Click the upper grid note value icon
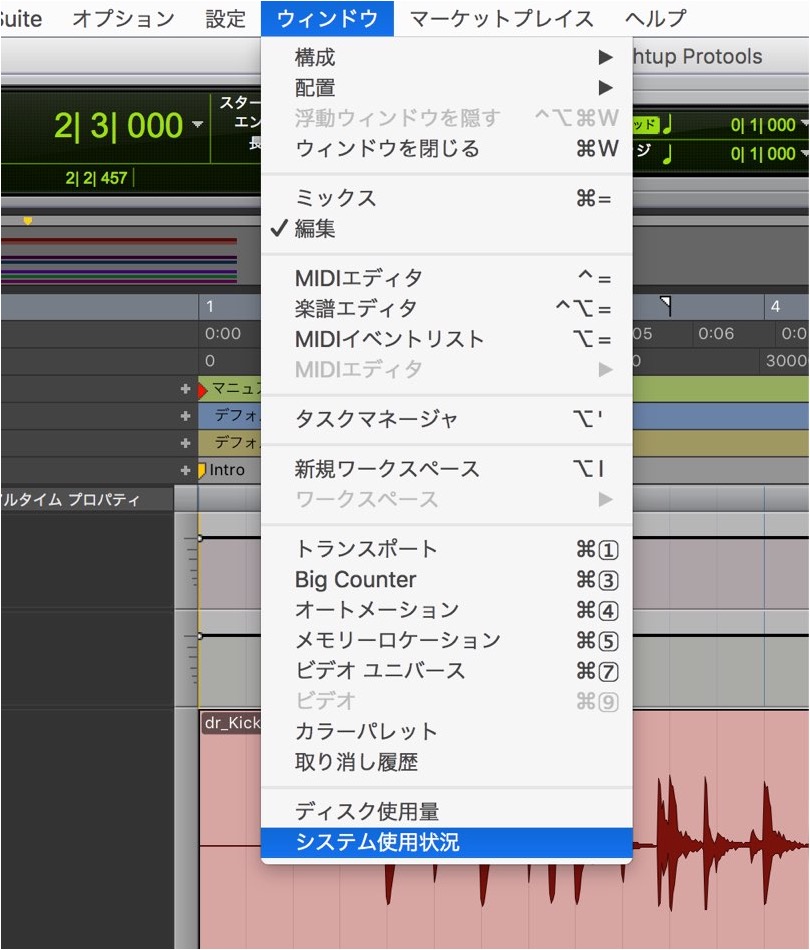Image resolution: width=810 pixels, height=950 pixels. click(x=667, y=124)
